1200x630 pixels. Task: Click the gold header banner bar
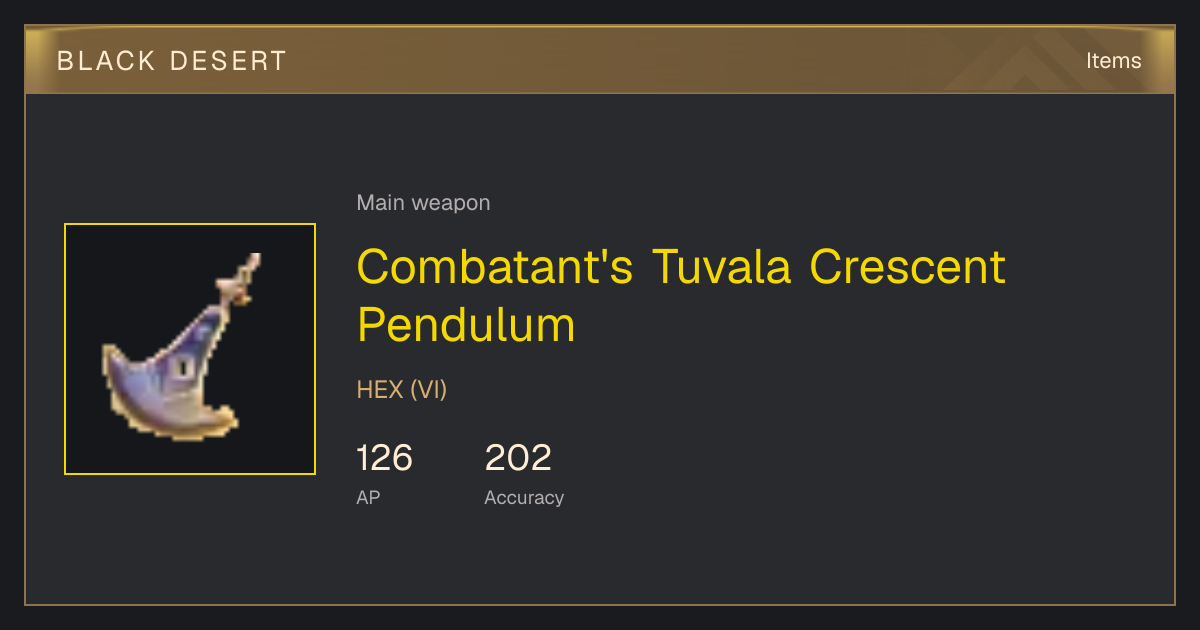600,60
